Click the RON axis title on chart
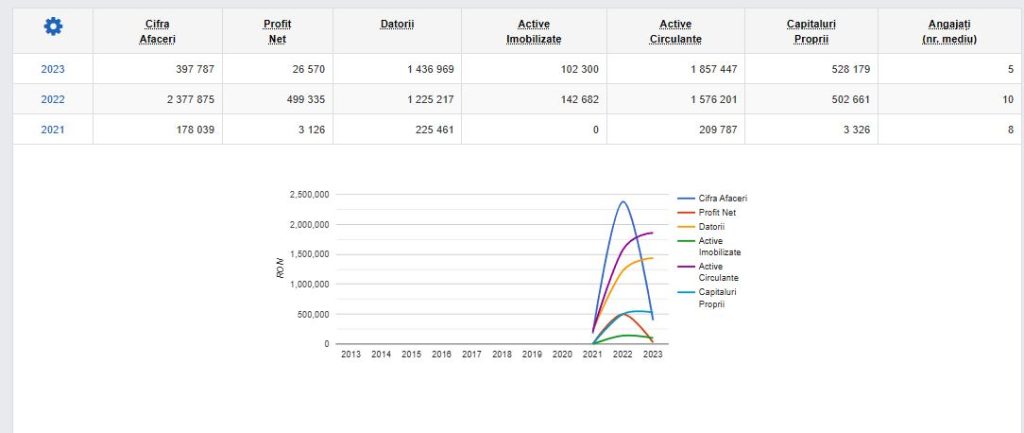 pyautogui.click(x=280, y=269)
